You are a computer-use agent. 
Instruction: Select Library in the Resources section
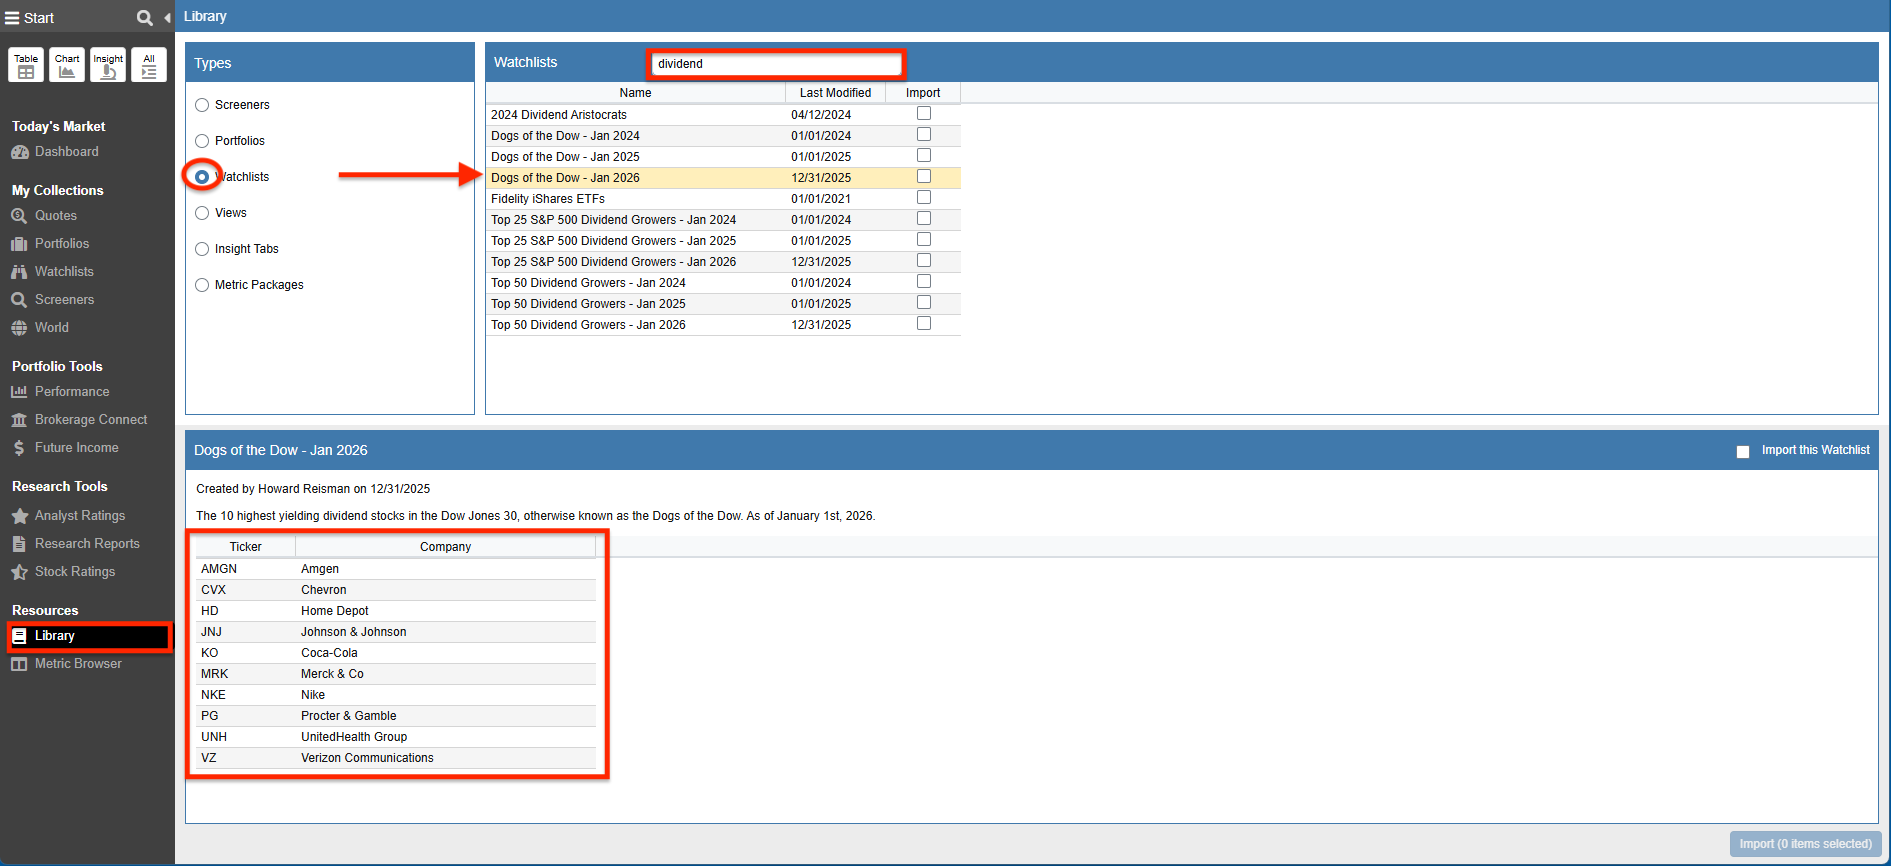coord(90,636)
